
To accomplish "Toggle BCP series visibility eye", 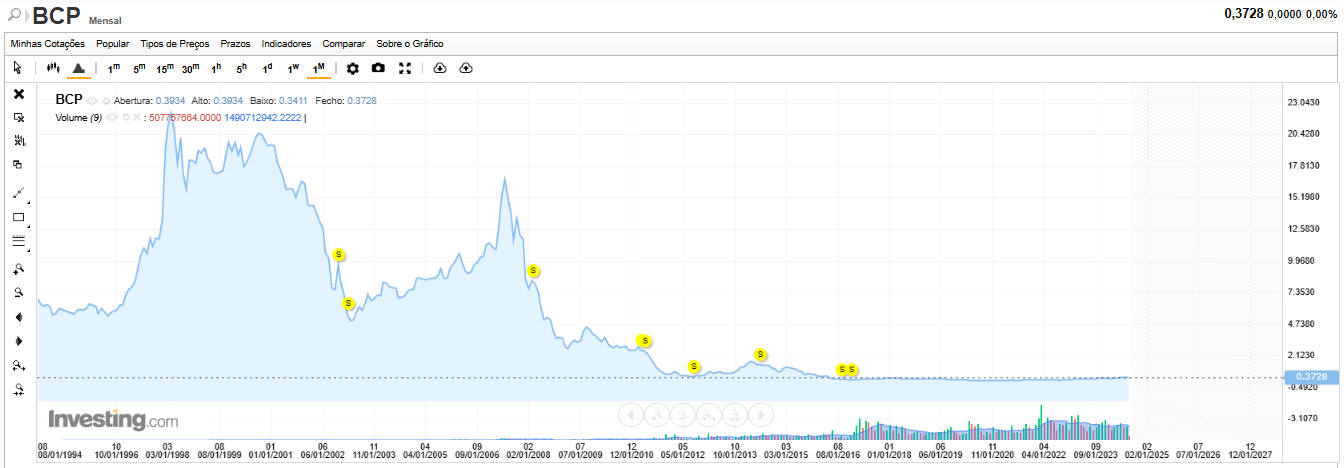I will 92,100.
